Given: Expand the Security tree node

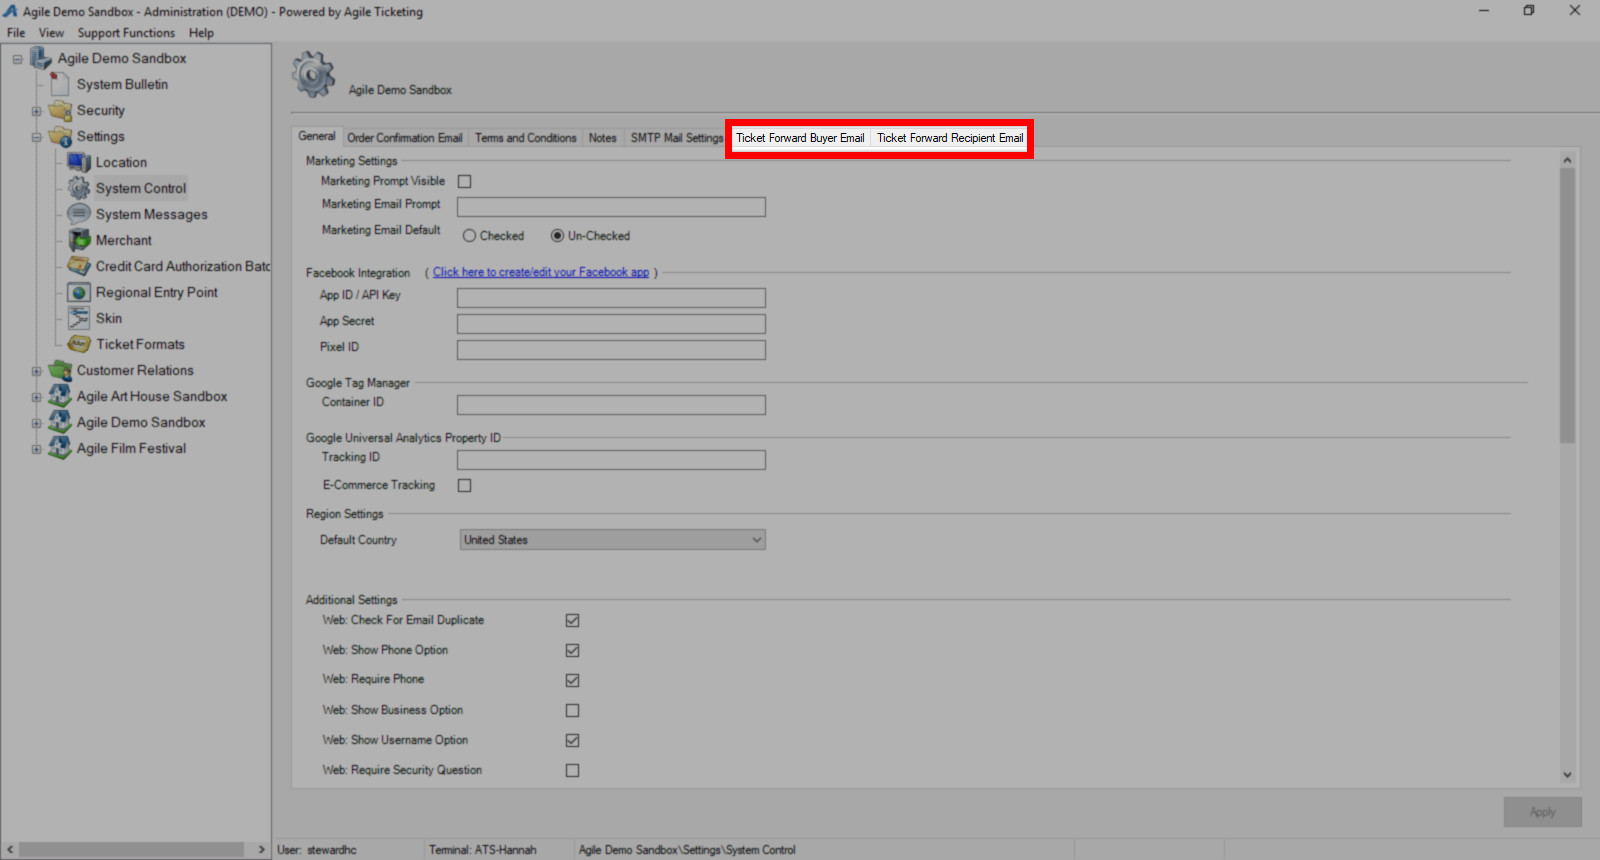Looking at the screenshot, I should pyautogui.click(x=36, y=111).
